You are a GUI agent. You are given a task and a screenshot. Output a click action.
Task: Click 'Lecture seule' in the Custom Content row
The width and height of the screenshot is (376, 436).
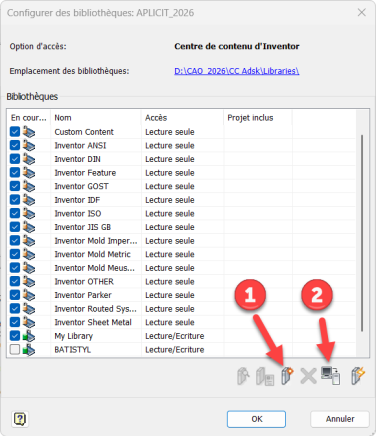(x=170, y=132)
